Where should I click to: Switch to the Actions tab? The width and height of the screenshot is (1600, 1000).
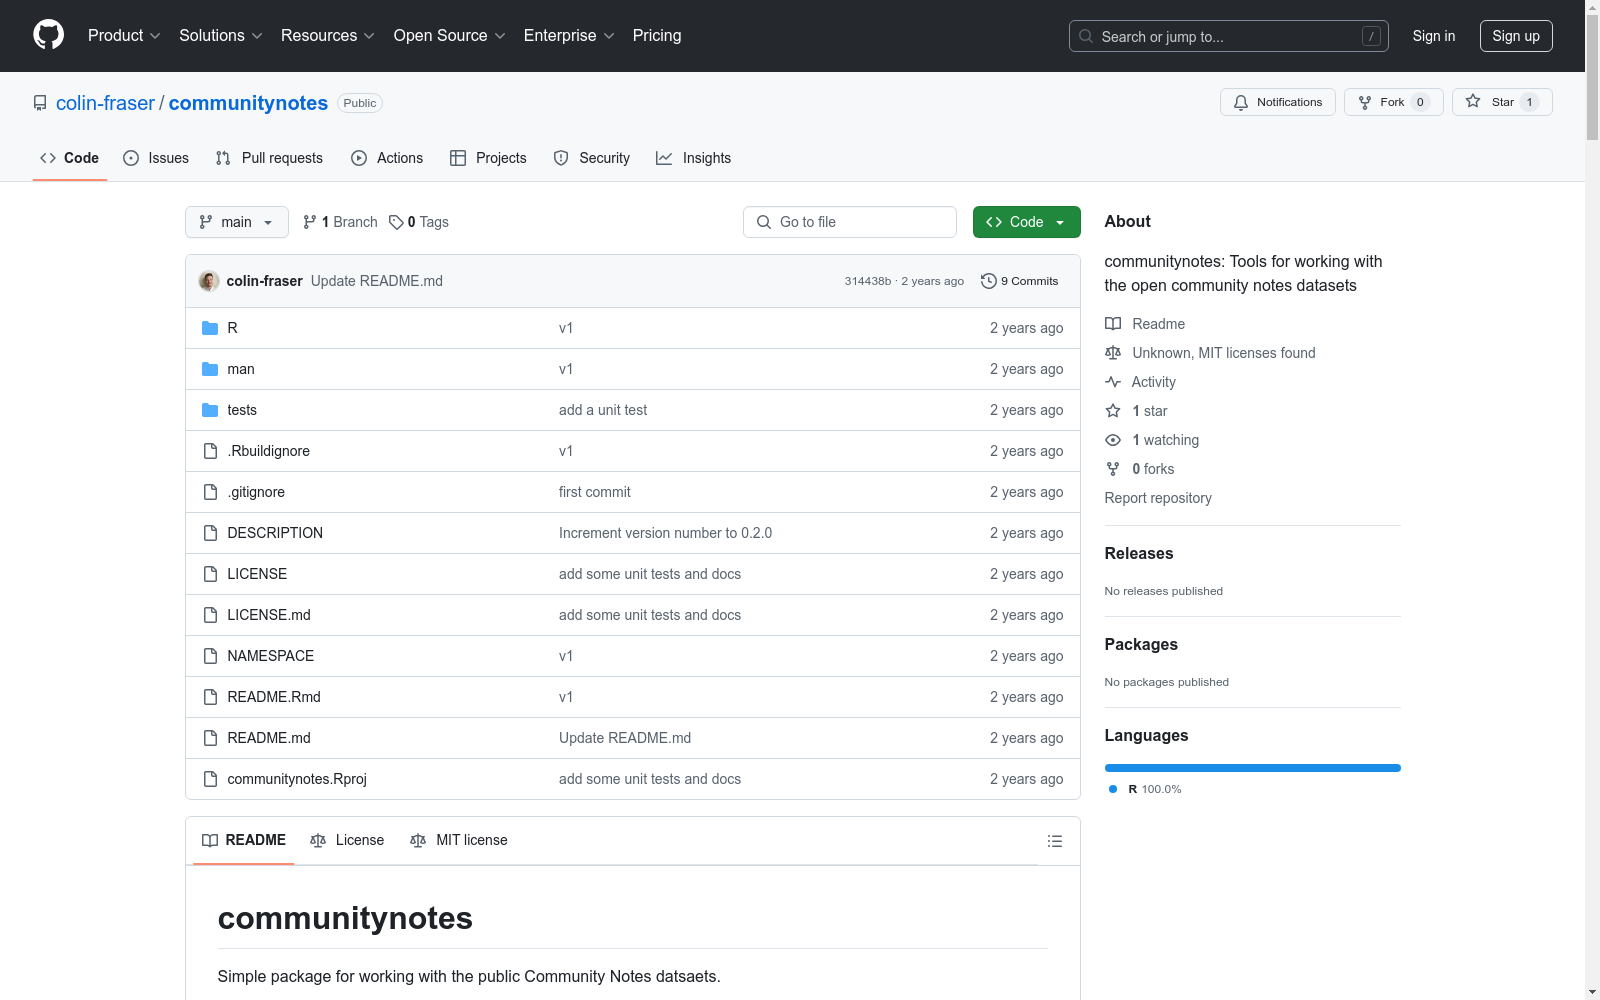pos(387,158)
